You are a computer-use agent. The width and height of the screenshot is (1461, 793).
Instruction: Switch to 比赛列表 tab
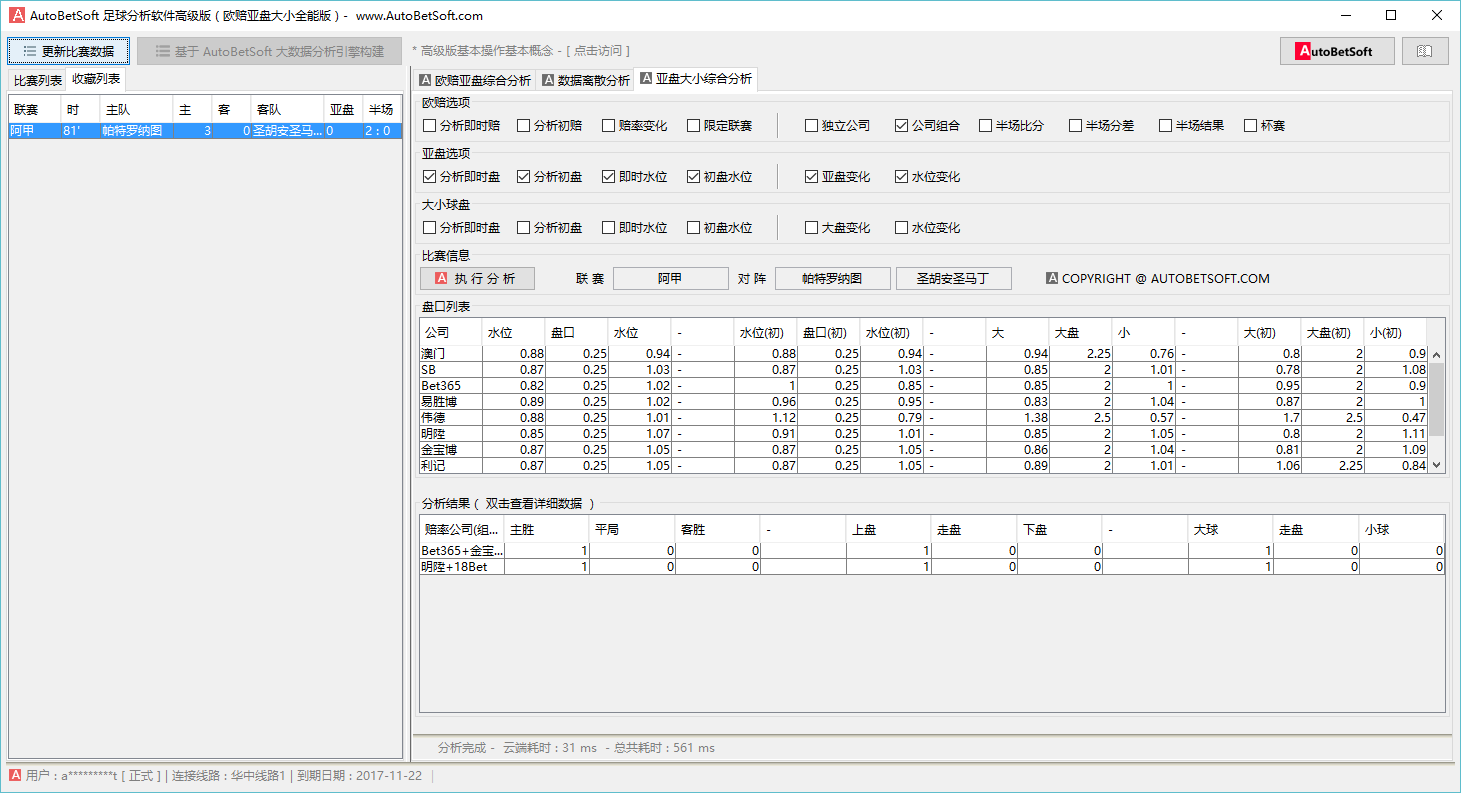[38, 80]
